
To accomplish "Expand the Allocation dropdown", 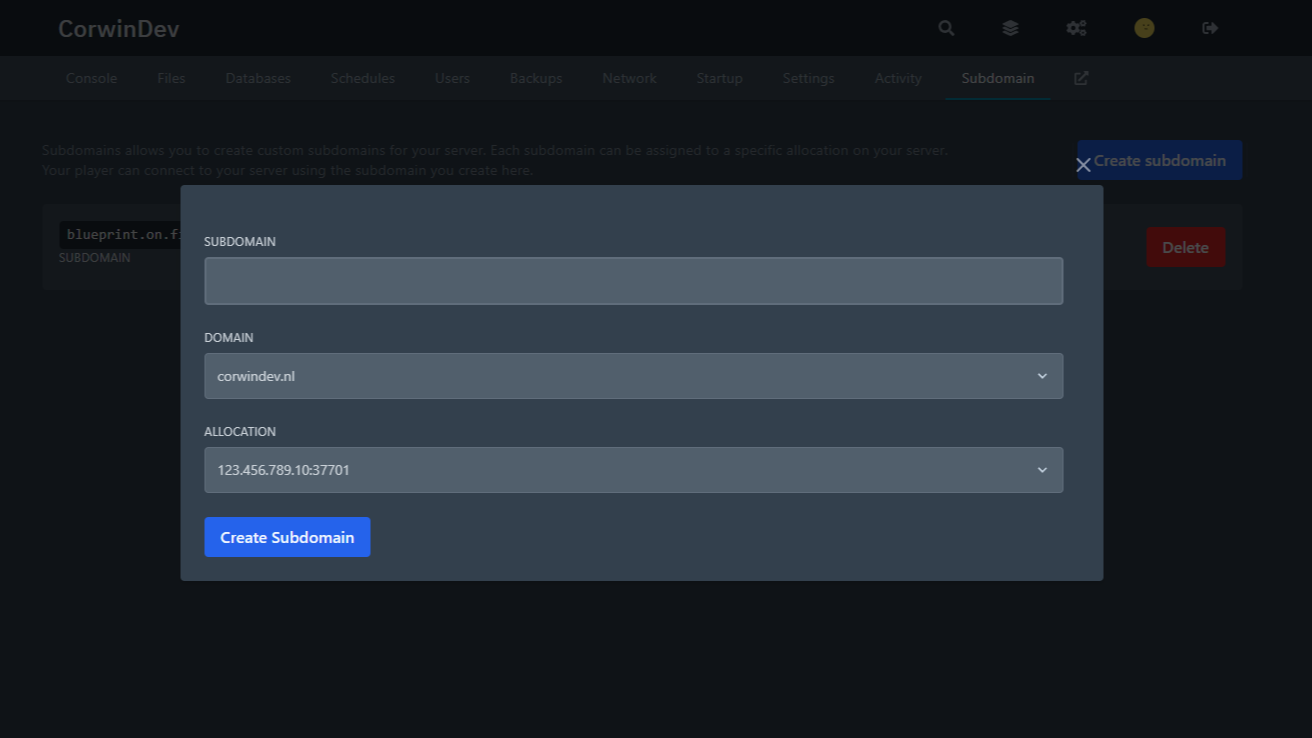I will (633, 470).
